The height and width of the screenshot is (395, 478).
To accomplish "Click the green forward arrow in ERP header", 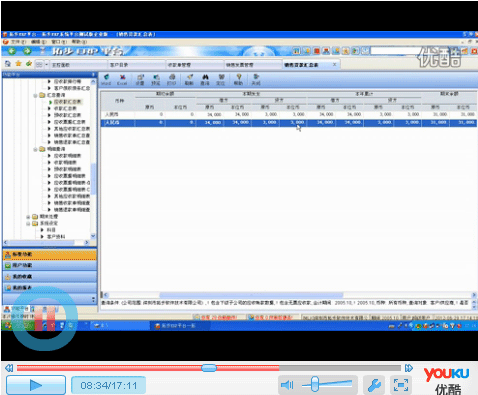I will click(27, 51).
